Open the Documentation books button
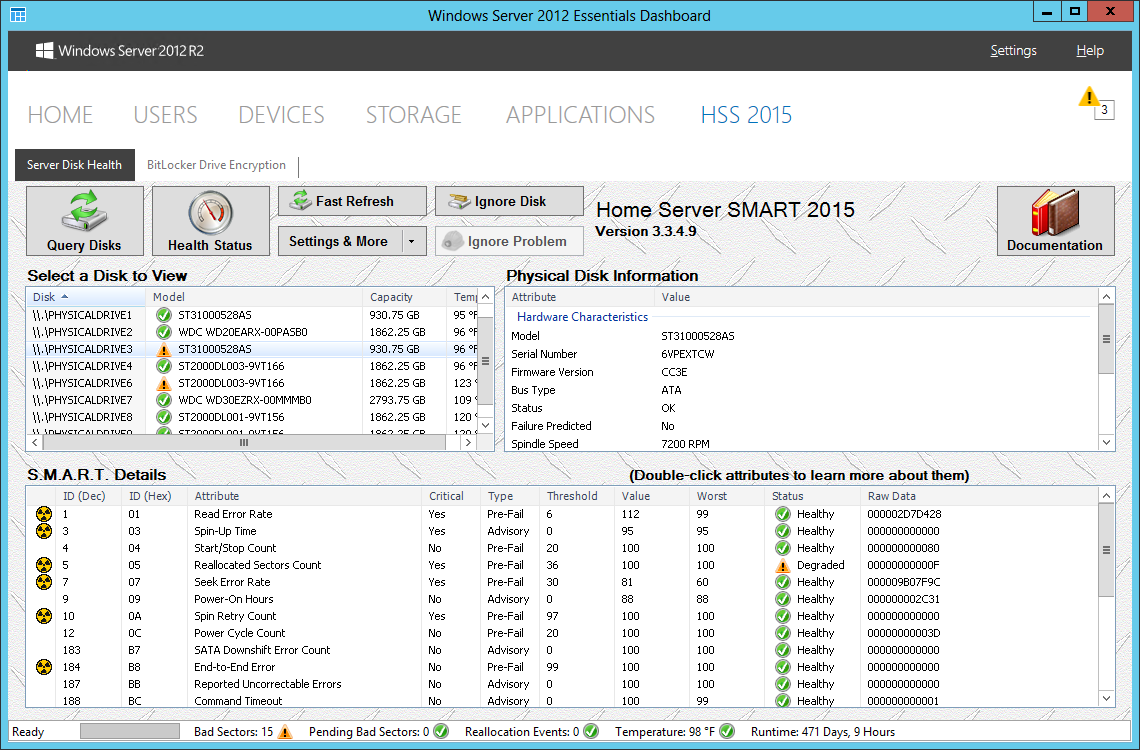This screenshot has width=1140, height=750. tap(1055, 221)
